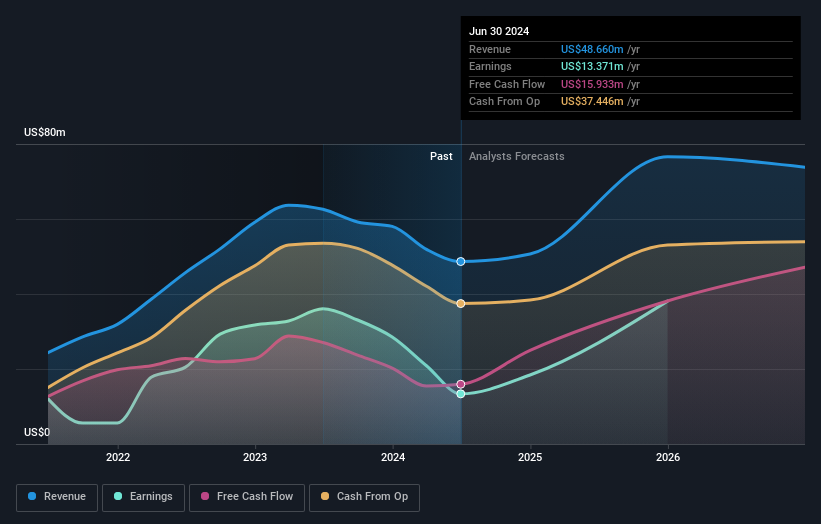Screen dimensions: 821x524
Task: Click the 2022 x-axis label
Action: pos(118,457)
